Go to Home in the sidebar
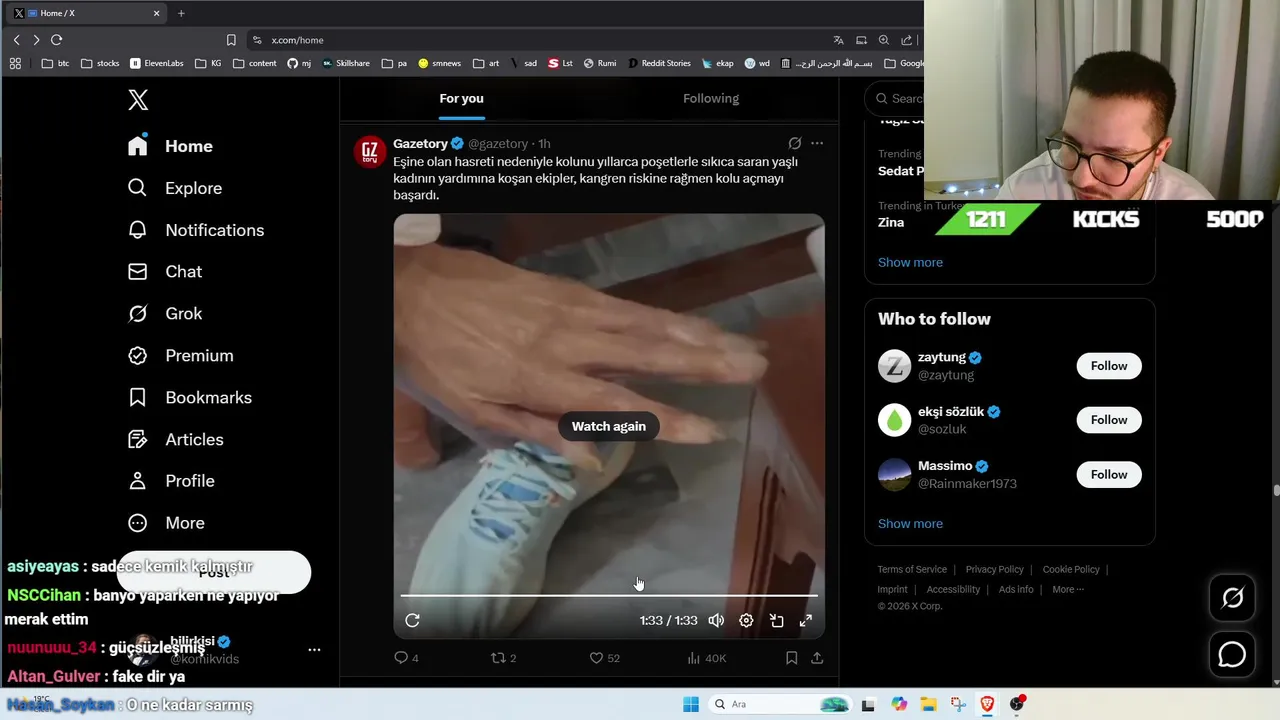 [170, 146]
